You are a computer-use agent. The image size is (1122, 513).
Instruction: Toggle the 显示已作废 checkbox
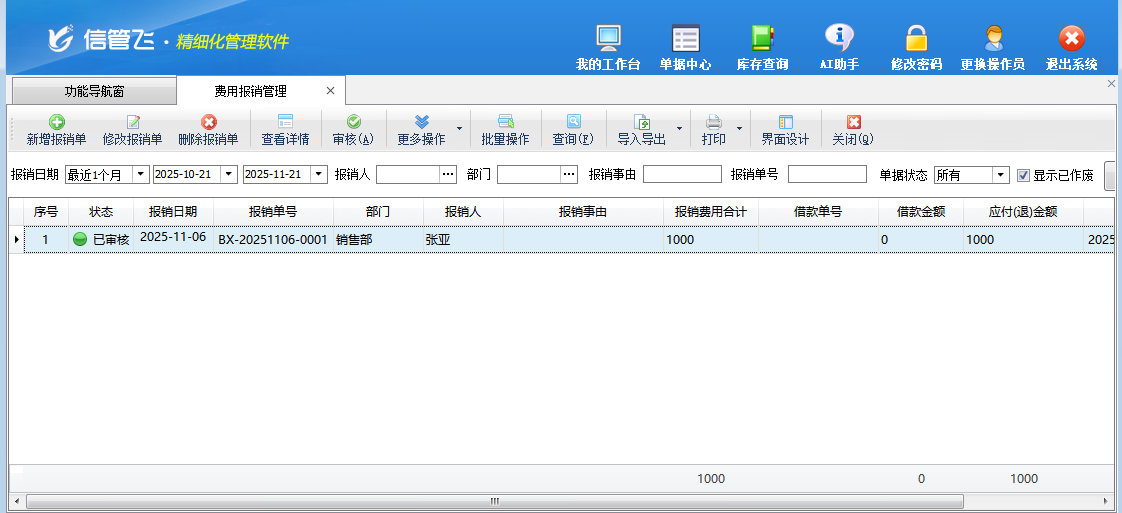point(1023,175)
